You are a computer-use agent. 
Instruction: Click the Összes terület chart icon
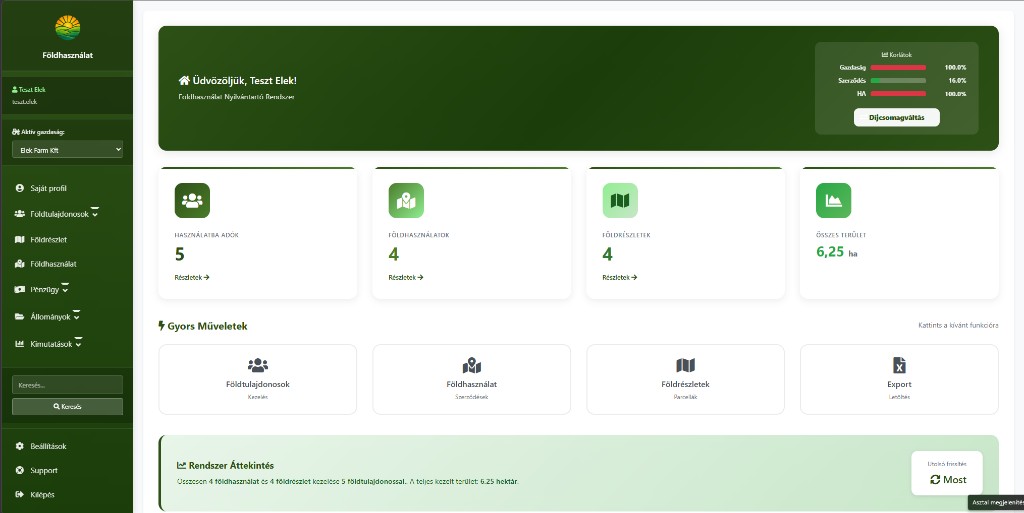click(833, 200)
